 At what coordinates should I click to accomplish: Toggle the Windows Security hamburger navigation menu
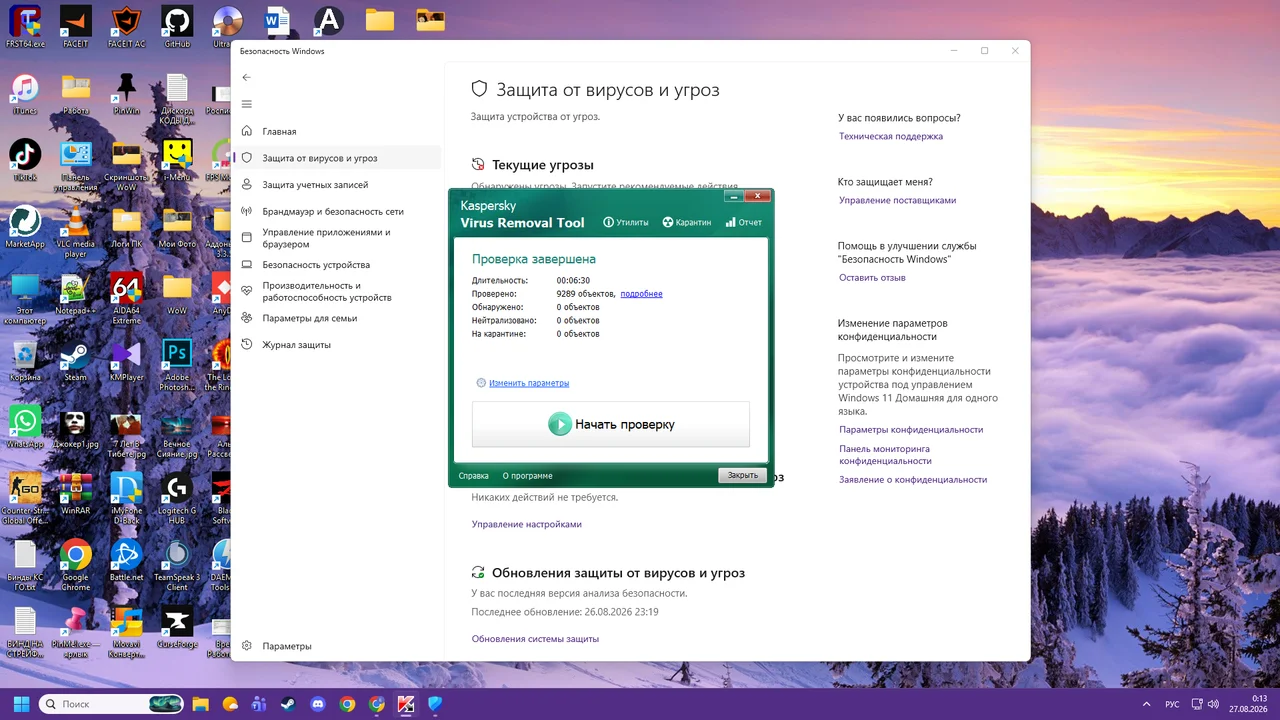click(x=247, y=104)
